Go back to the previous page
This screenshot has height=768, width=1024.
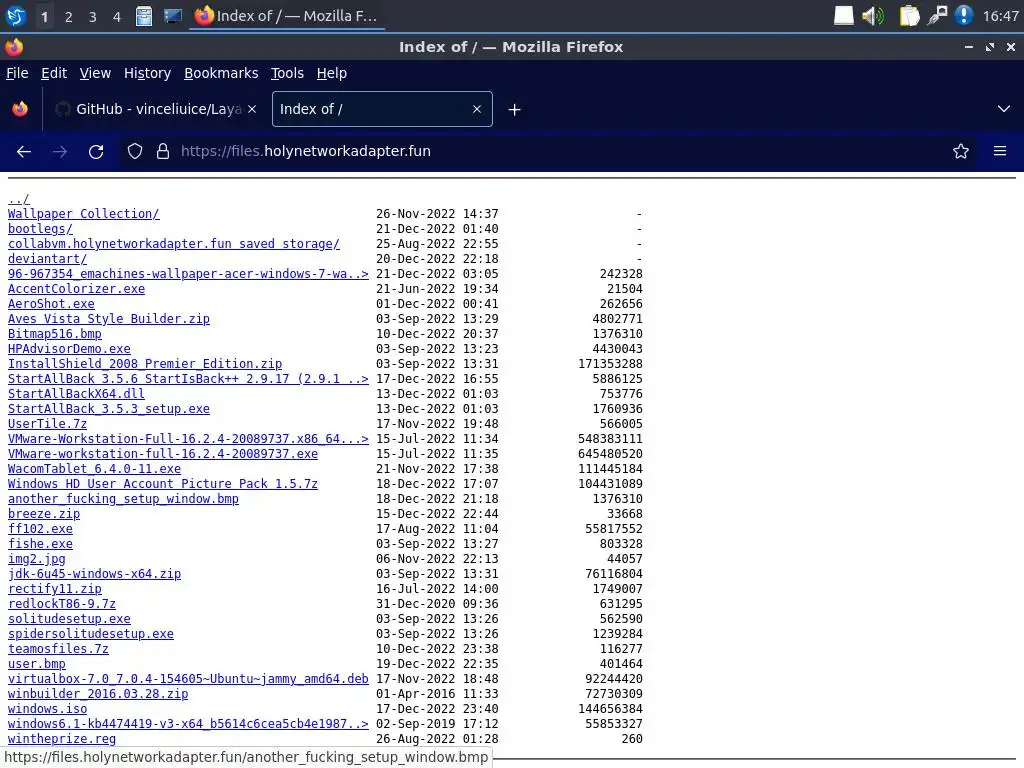[x=24, y=152]
